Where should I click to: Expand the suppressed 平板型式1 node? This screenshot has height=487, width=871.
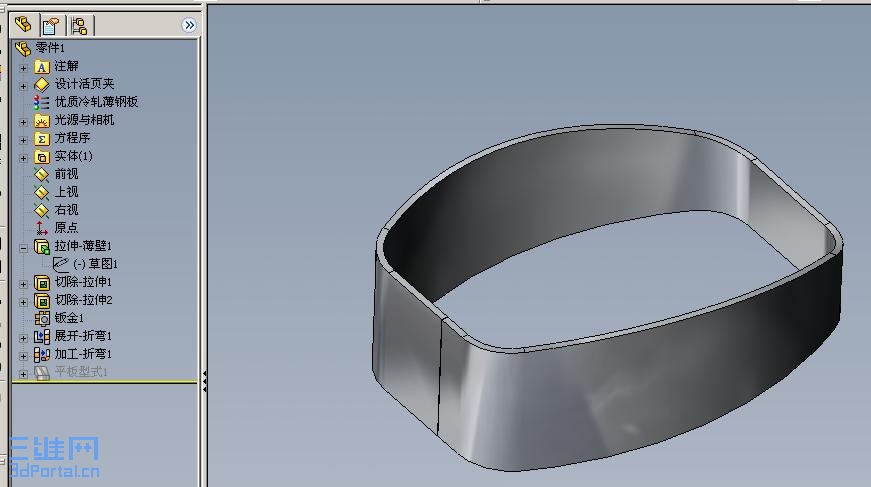coord(23,374)
